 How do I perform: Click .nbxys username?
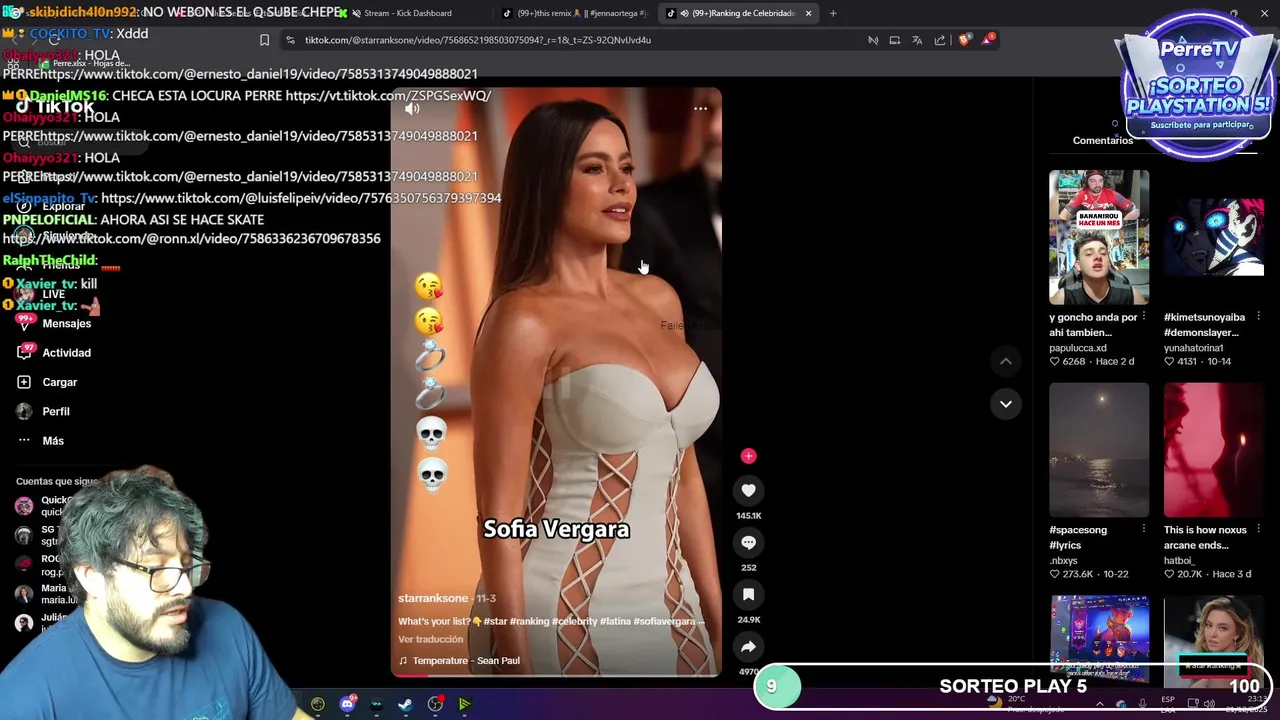pos(1063,561)
